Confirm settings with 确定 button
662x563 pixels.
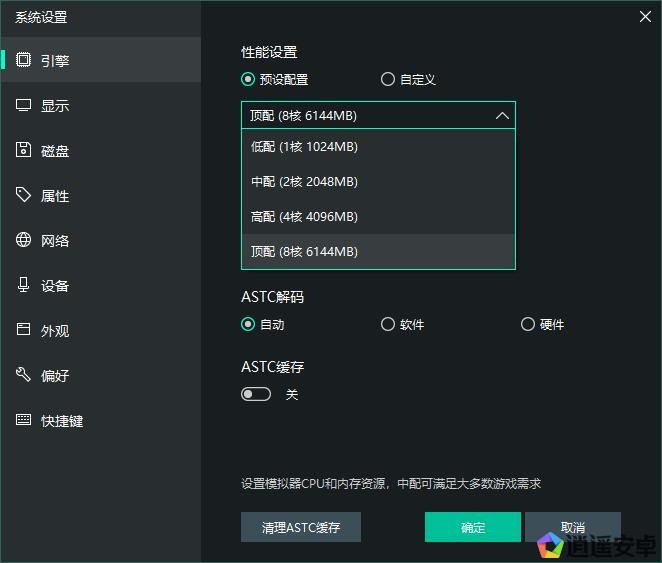coord(472,527)
